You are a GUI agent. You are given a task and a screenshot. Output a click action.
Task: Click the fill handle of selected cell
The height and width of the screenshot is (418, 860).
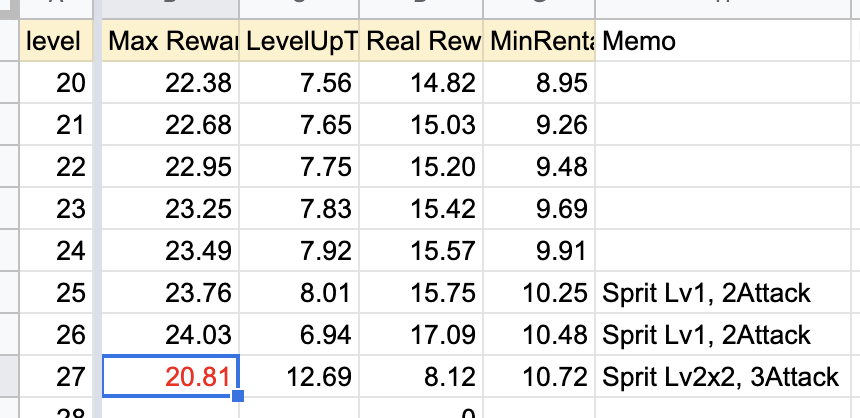pos(238,396)
